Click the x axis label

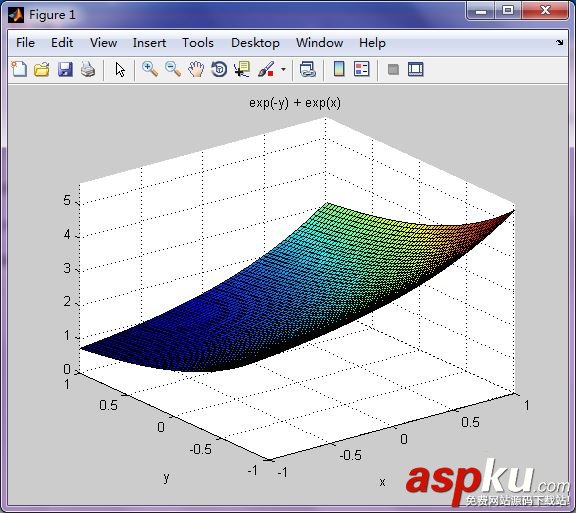coord(382,482)
